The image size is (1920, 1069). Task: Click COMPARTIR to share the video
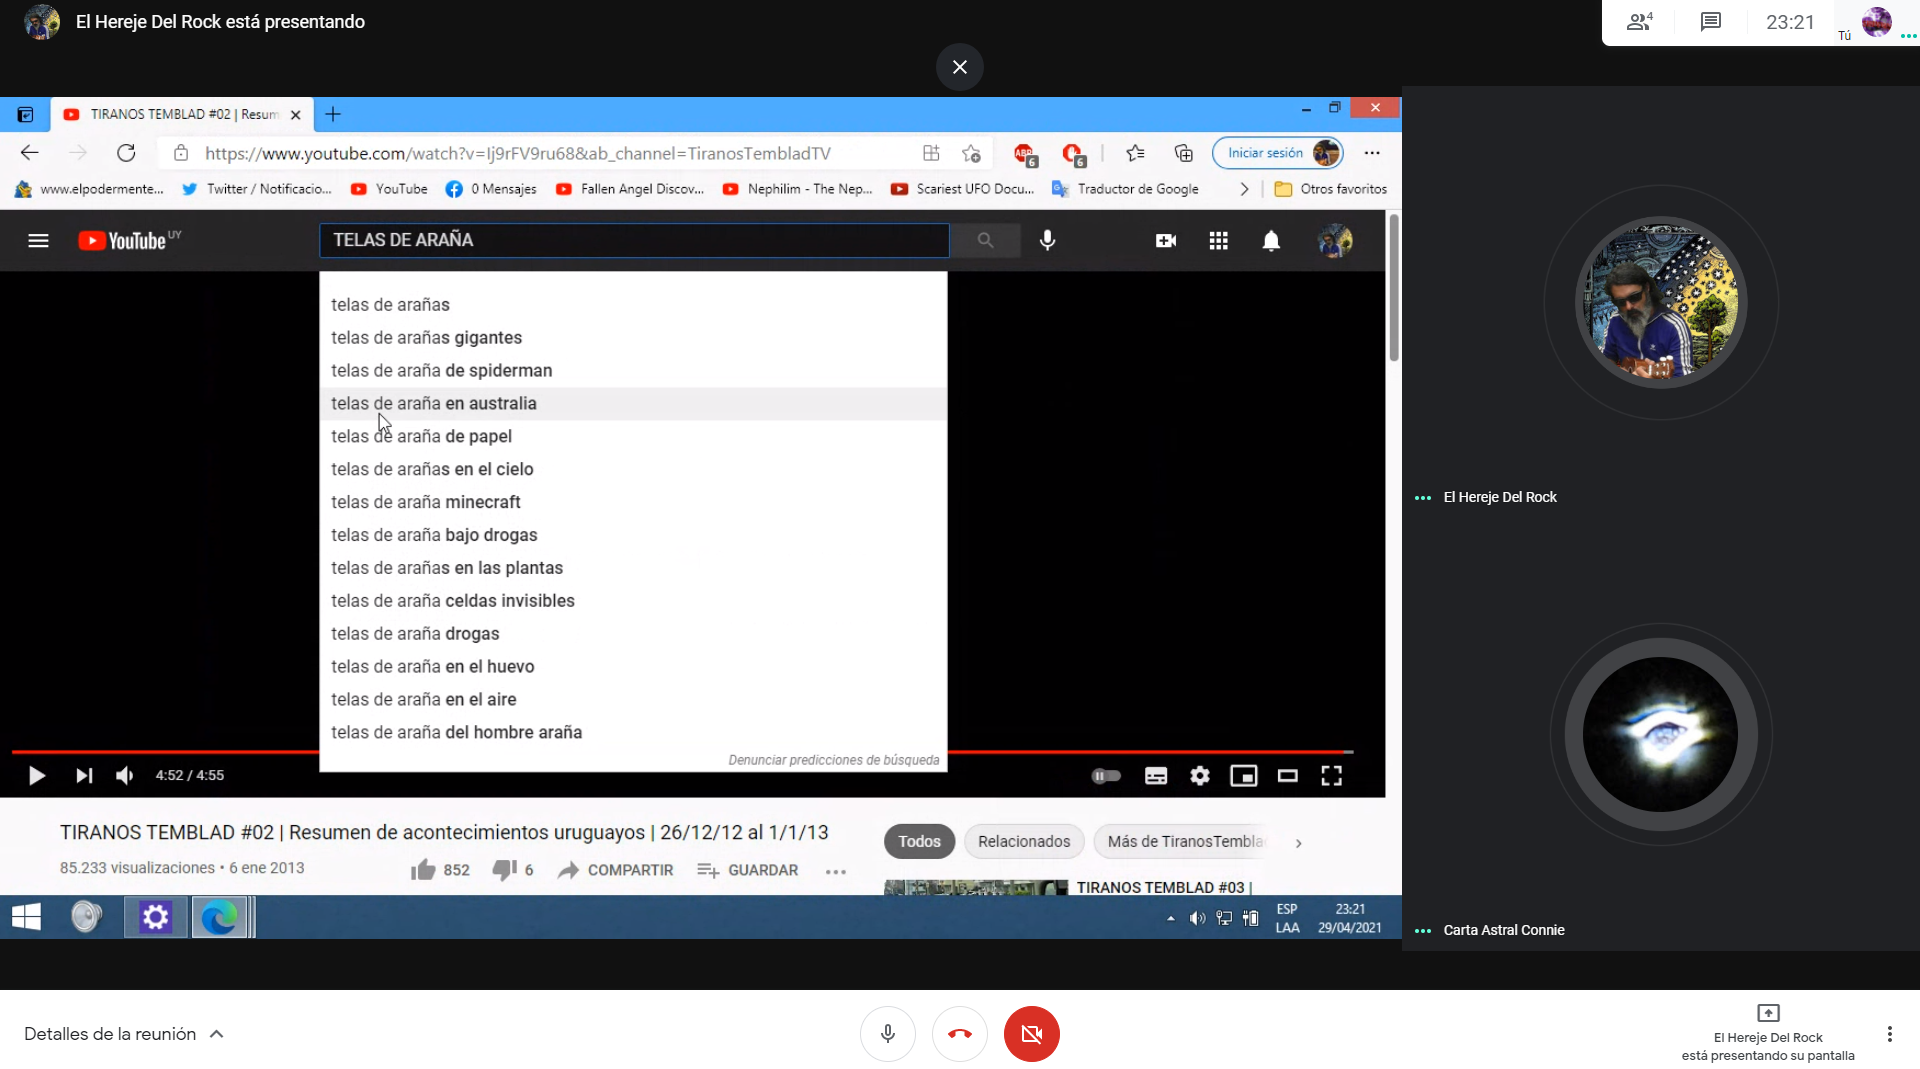[616, 870]
